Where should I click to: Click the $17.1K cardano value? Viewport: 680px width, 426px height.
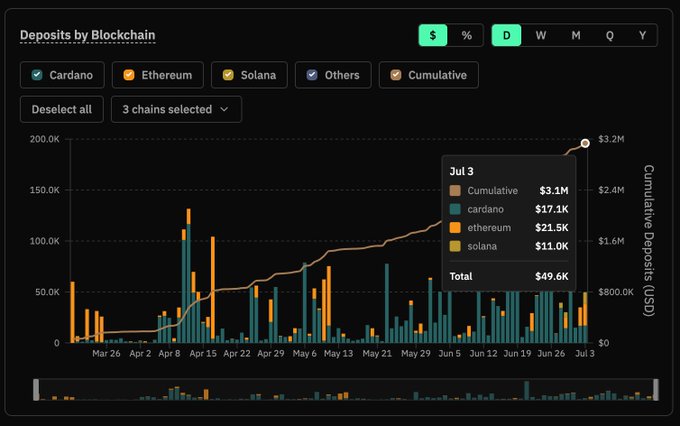pos(552,209)
